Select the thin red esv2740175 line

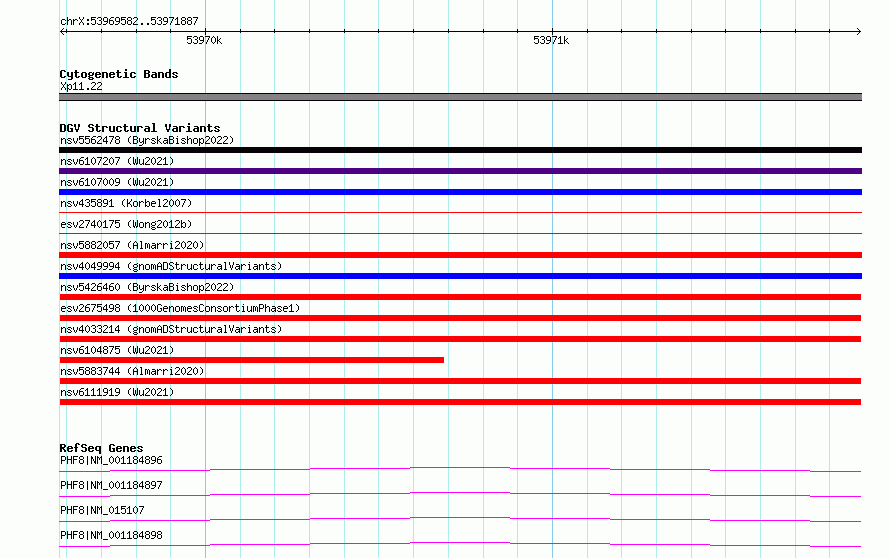coord(460,233)
